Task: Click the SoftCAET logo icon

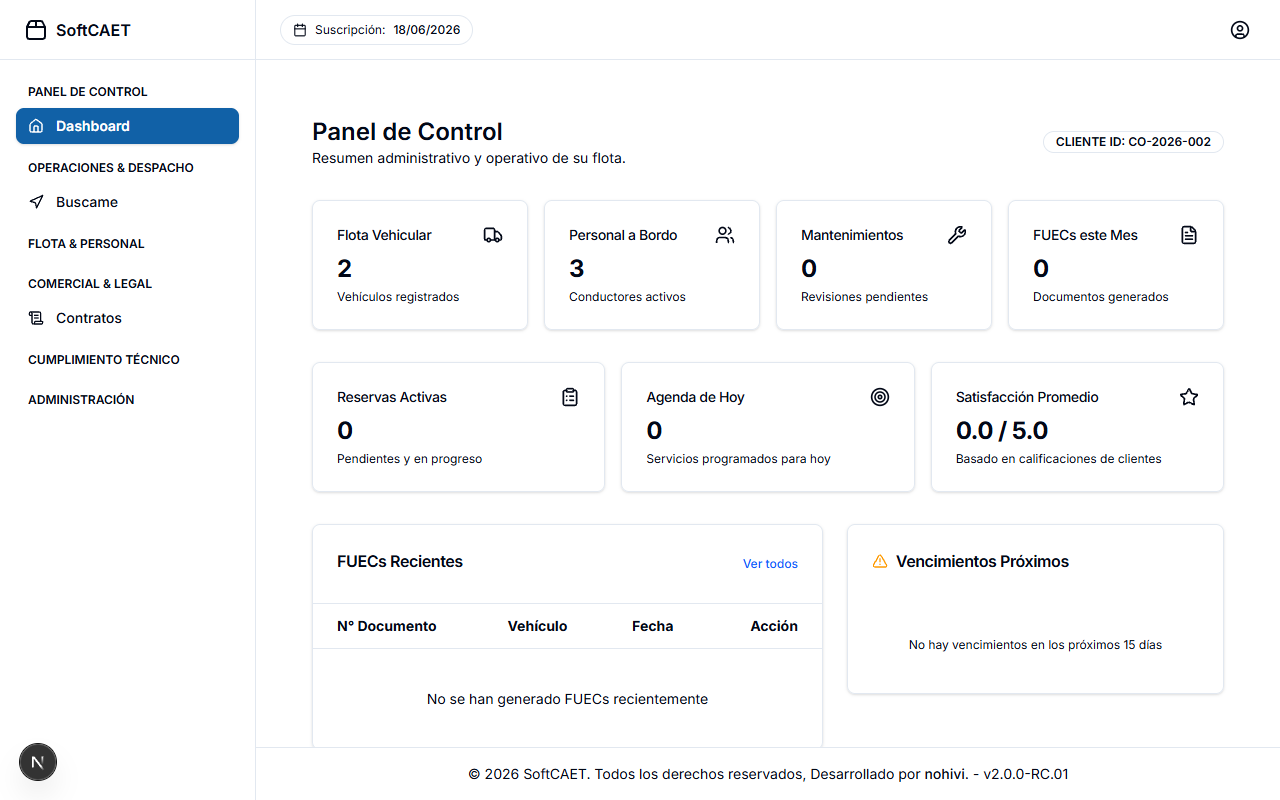Action: (36, 30)
